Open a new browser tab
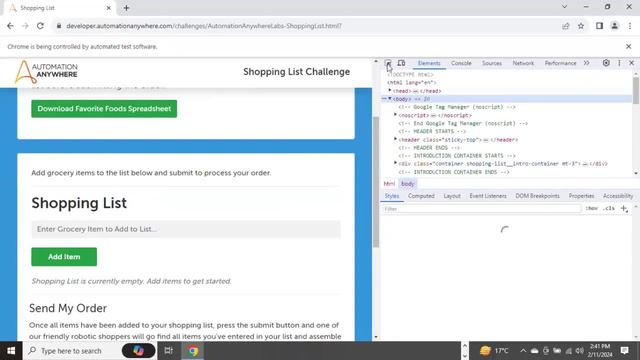Image resolution: width=640 pixels, height=360 pixels. [127, 8]
